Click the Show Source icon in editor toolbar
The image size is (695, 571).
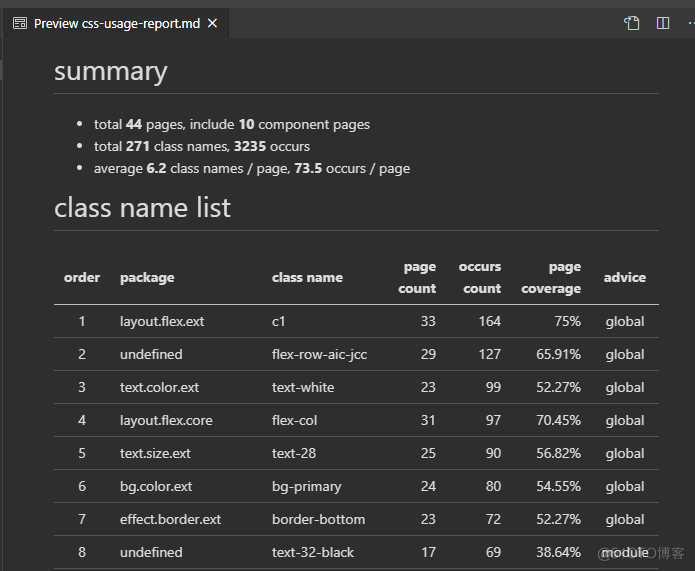(631, 23)
